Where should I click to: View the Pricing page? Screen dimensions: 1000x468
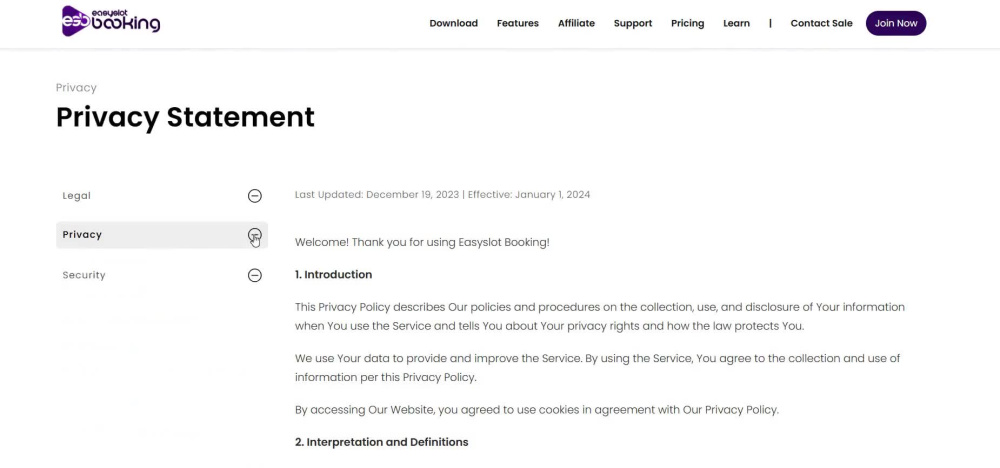click(688, 24)
